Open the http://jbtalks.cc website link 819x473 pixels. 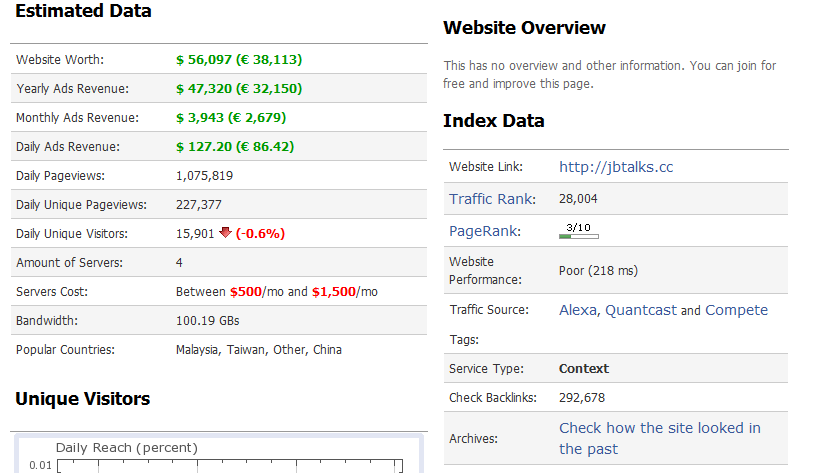point(615,167)
